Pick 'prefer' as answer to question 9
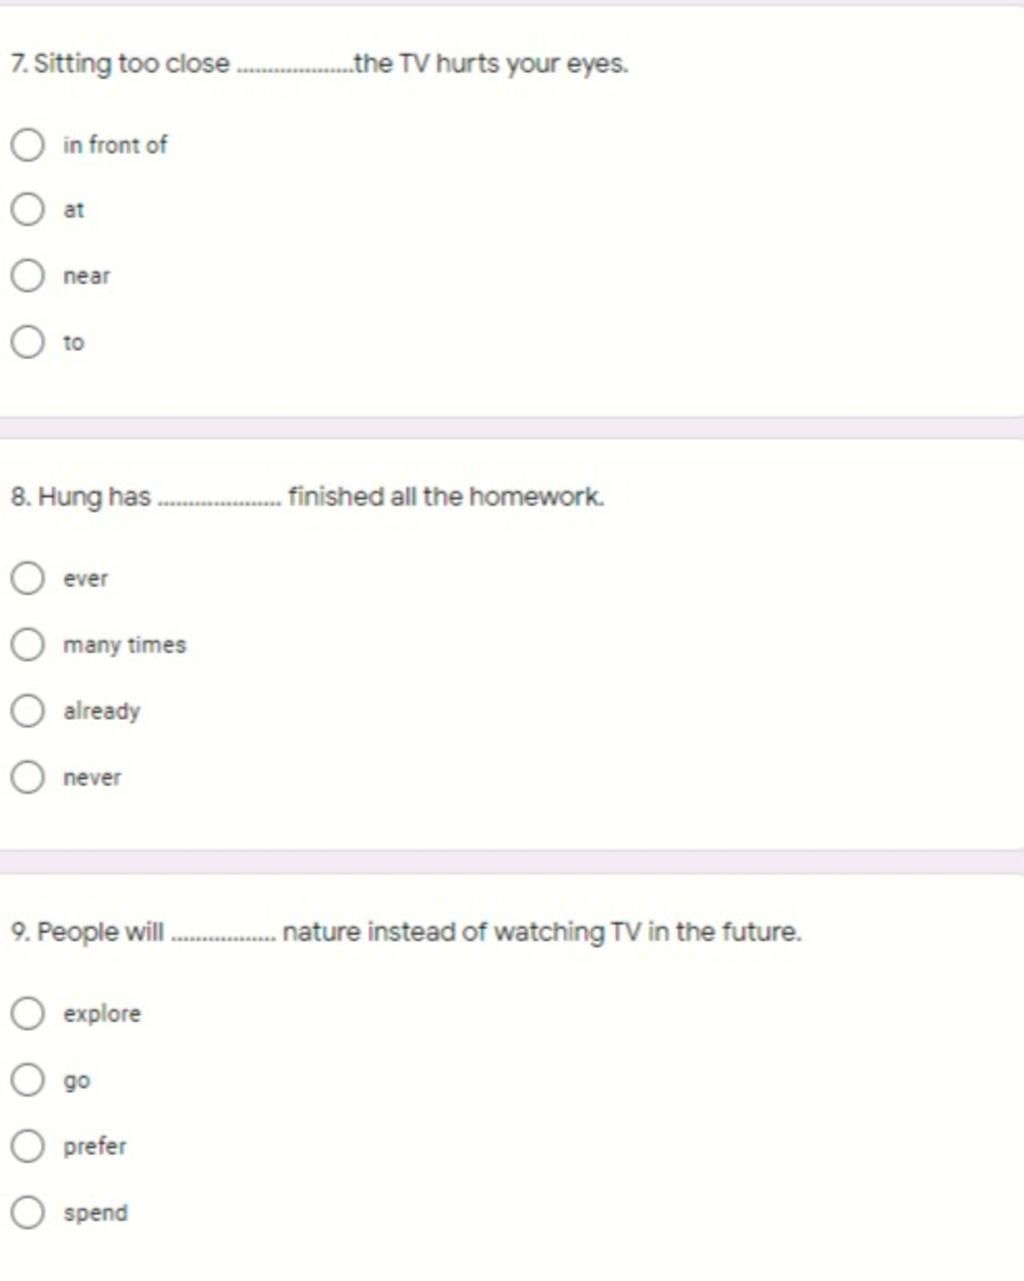1024x1281 pixels. 27,1146
